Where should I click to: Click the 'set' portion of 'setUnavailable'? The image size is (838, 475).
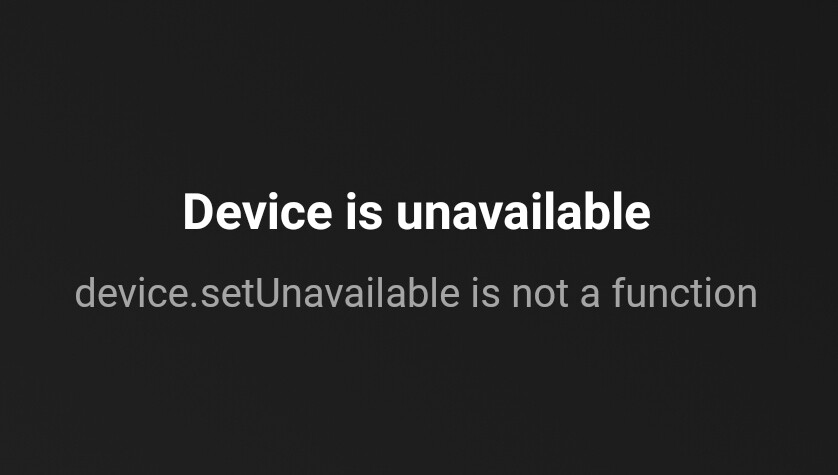tap(228, 294)
